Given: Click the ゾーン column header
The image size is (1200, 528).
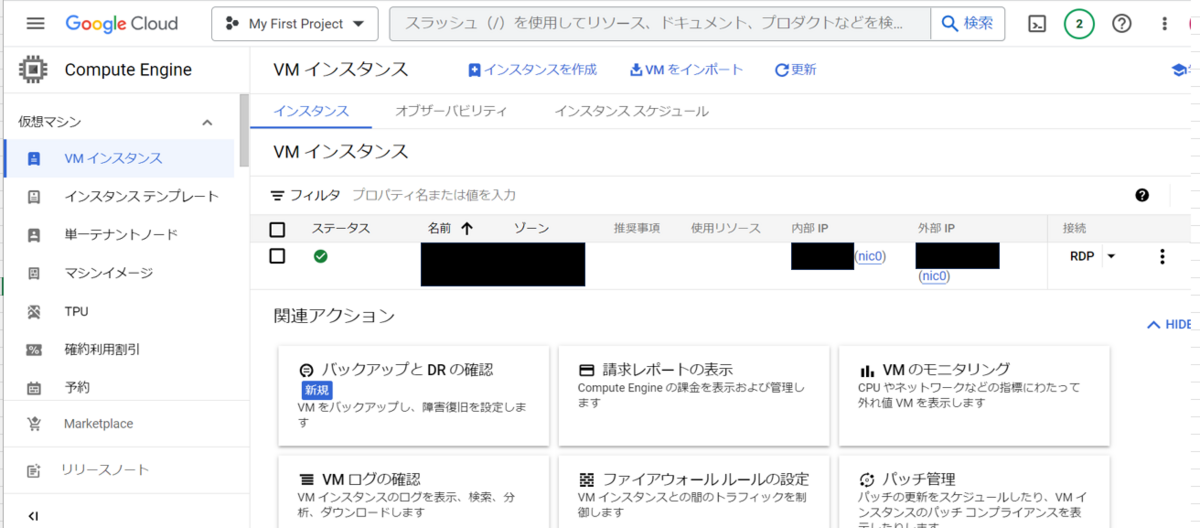Looking at the screenshot, I should pos(531,229).
